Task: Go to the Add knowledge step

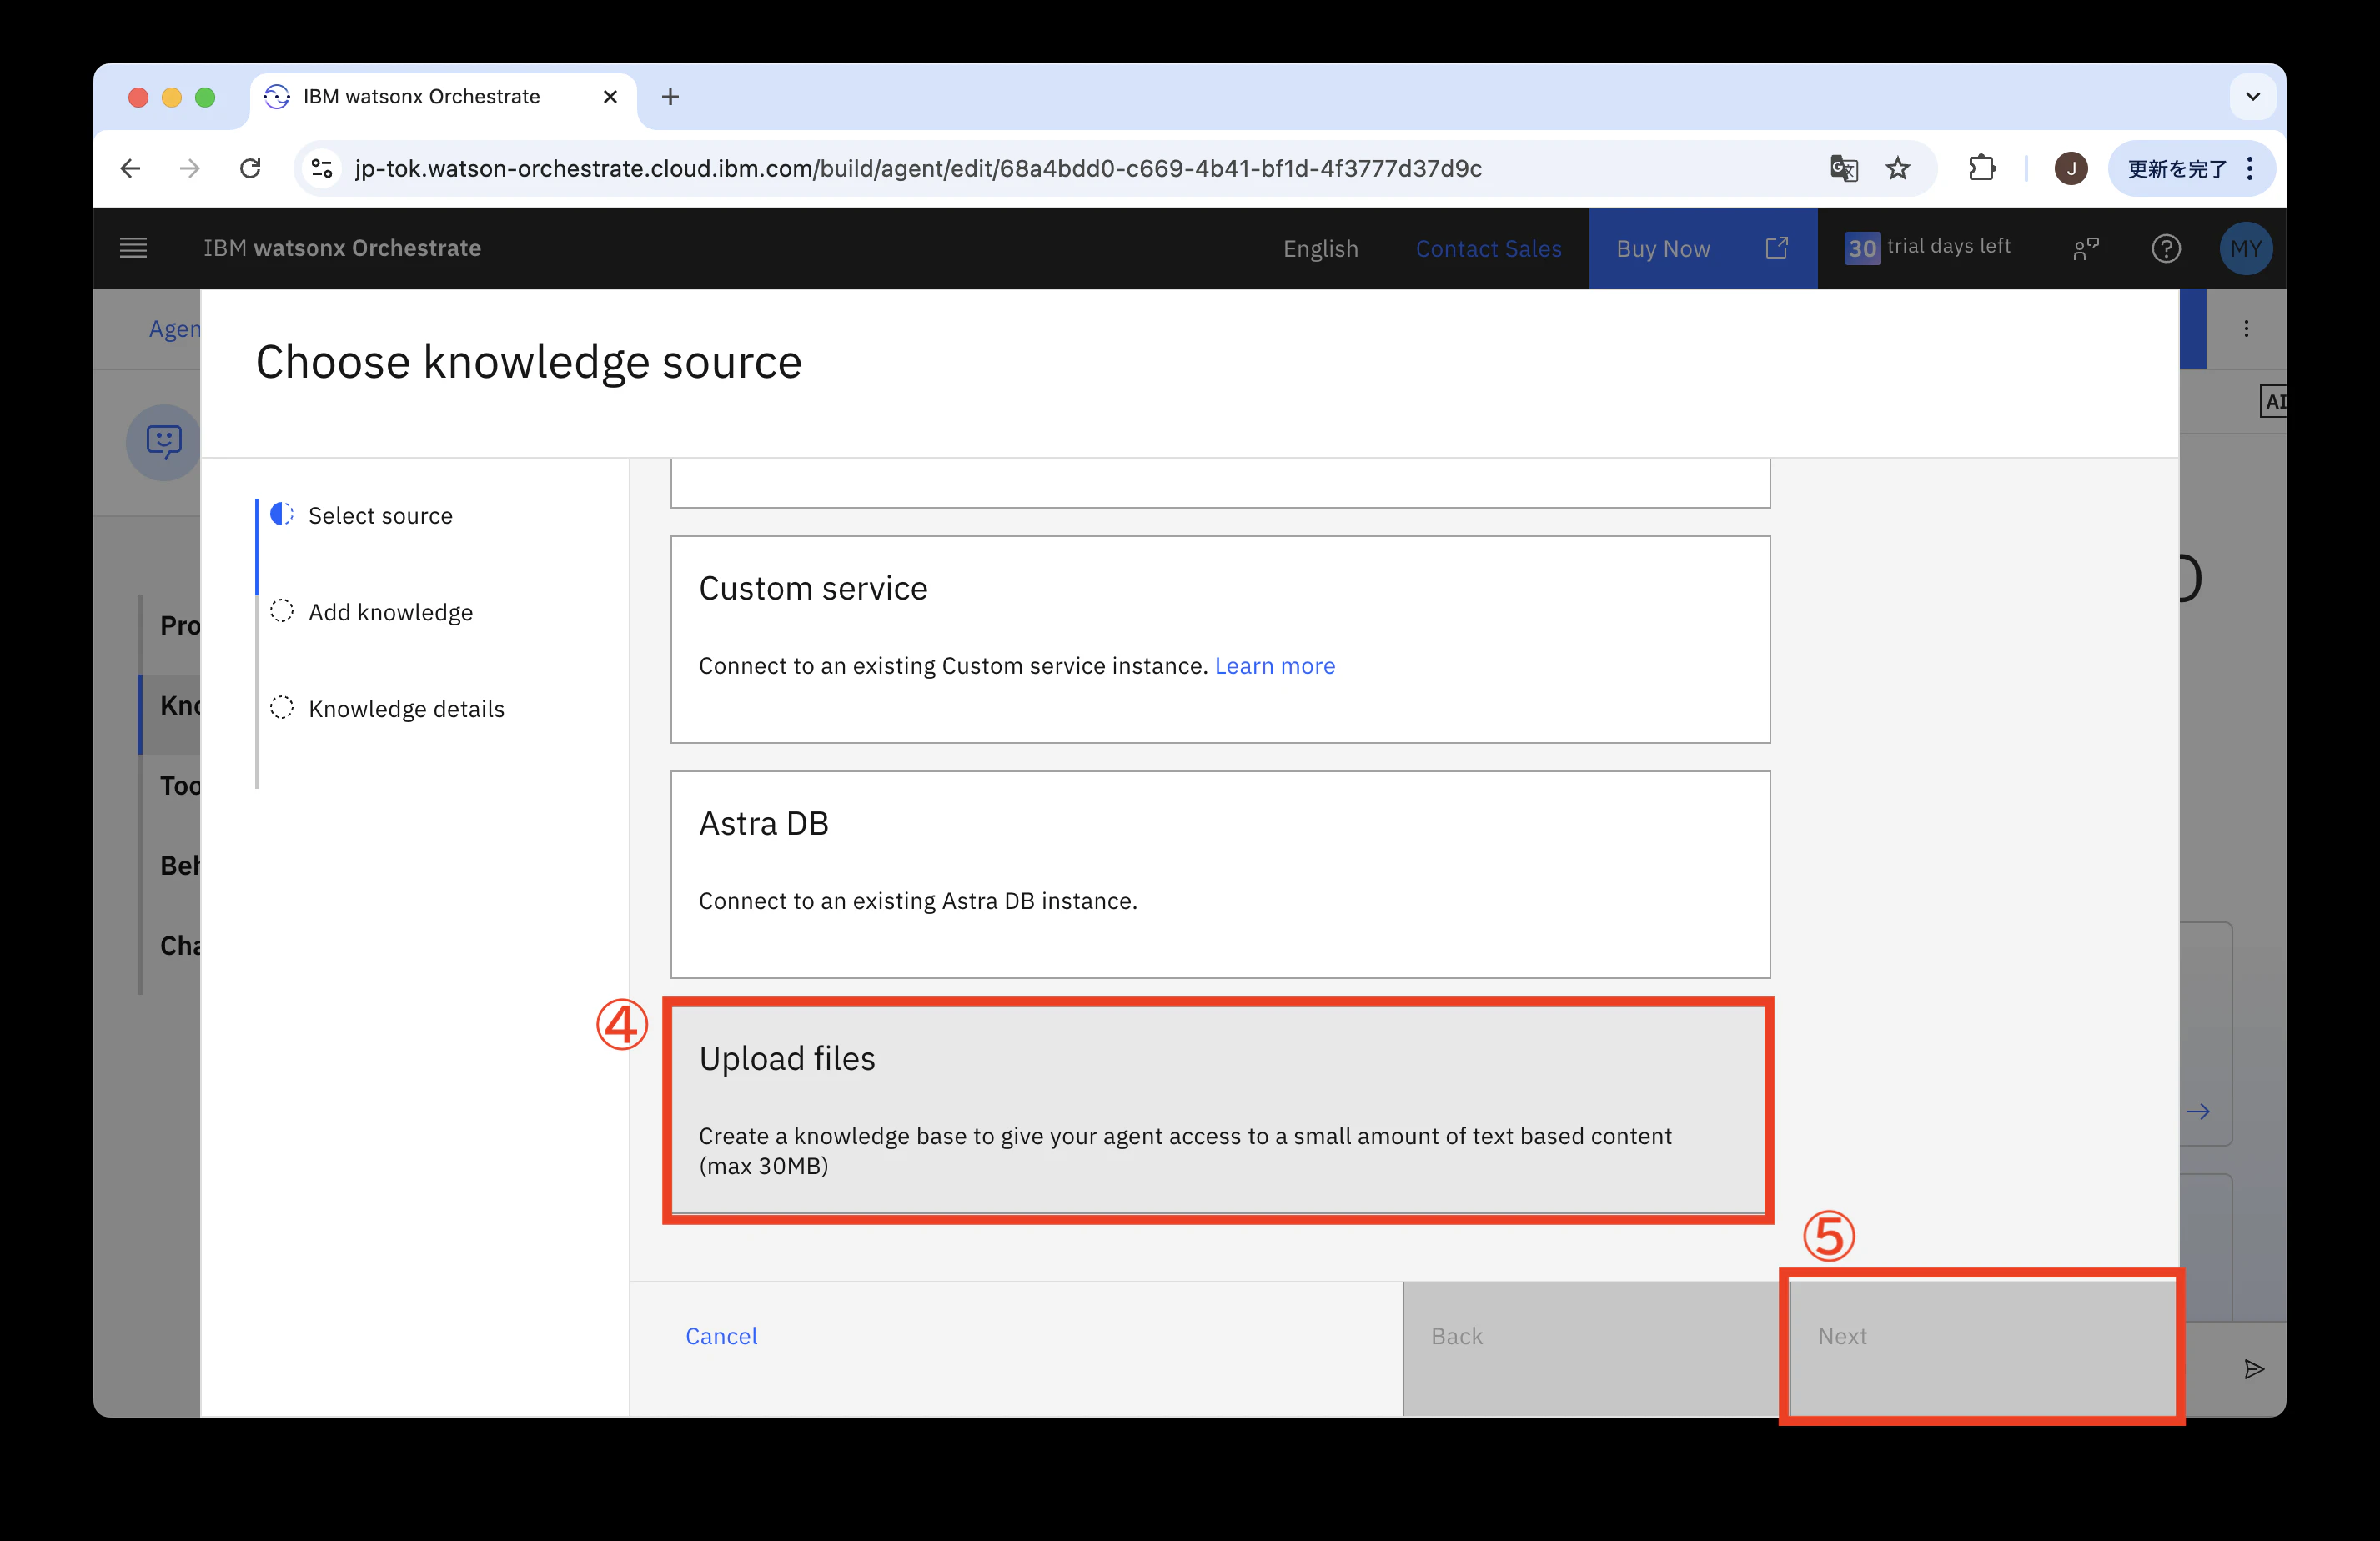Action: point(390,611)
